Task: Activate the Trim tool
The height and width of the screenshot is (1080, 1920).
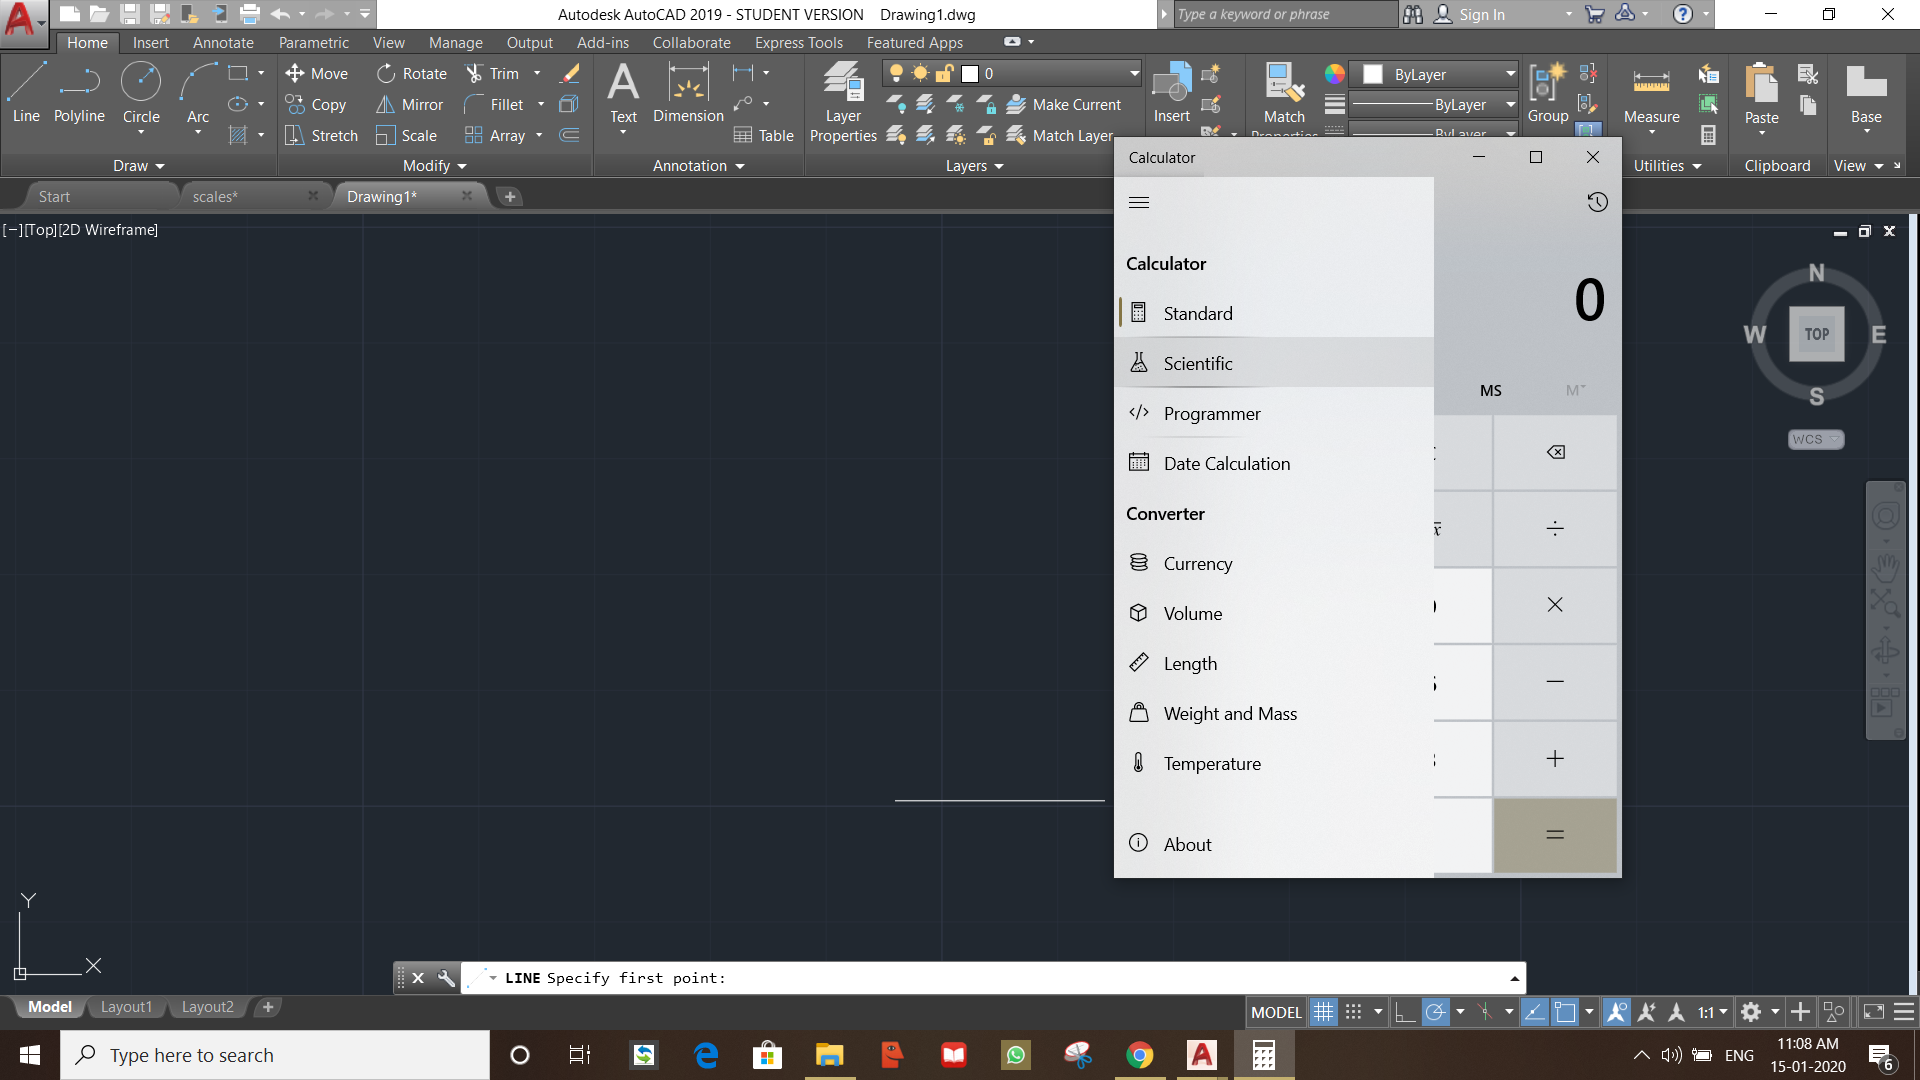Action: (x=492, y=74)
